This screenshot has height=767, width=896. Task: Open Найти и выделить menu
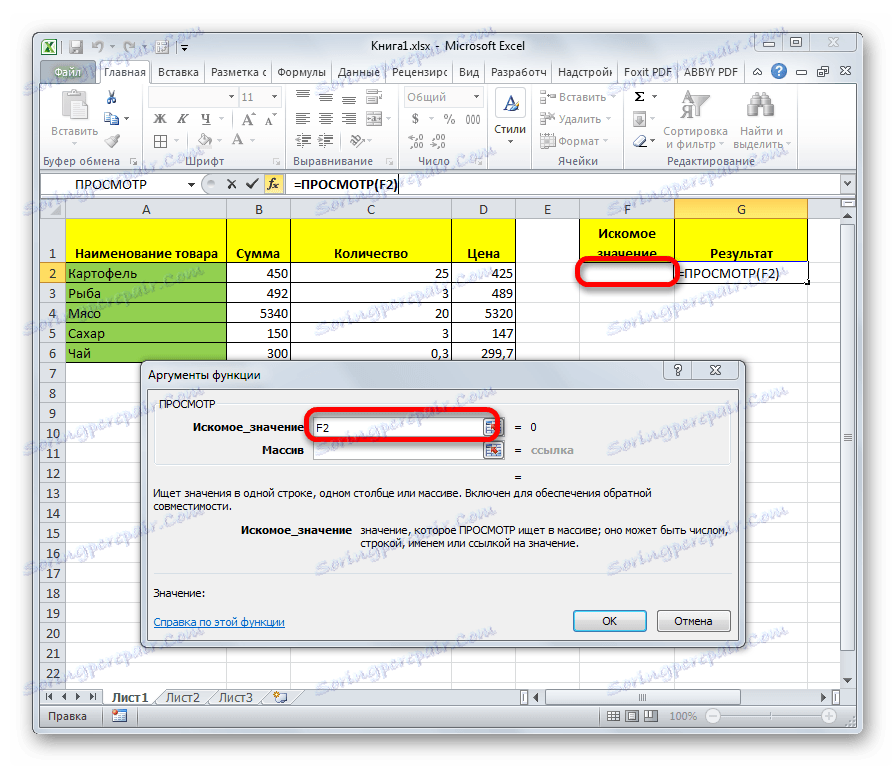coord(761,119)
